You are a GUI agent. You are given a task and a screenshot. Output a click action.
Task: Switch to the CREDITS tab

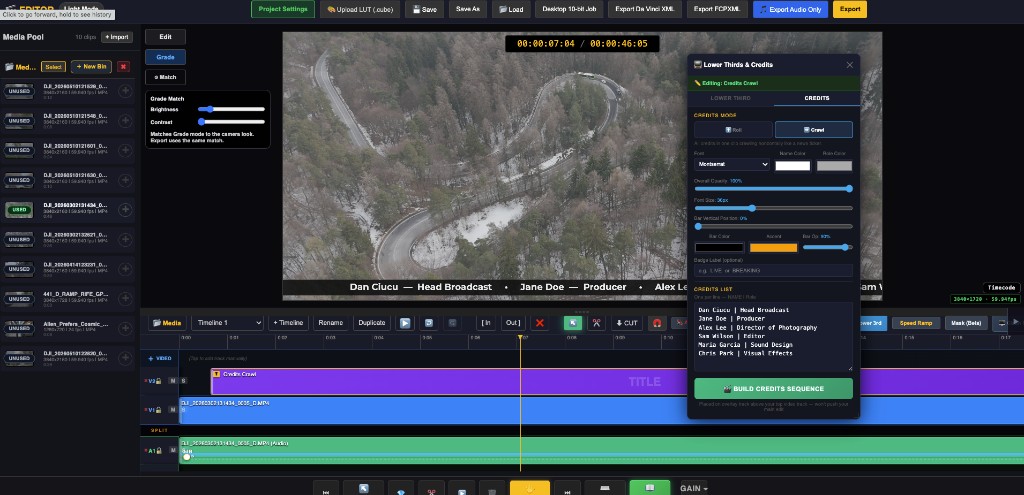click(817, 98)
